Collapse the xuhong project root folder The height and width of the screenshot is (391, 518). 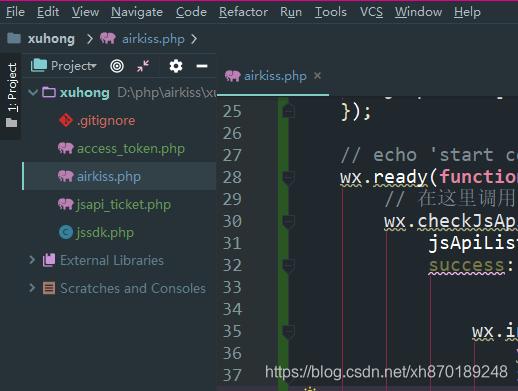33,92
